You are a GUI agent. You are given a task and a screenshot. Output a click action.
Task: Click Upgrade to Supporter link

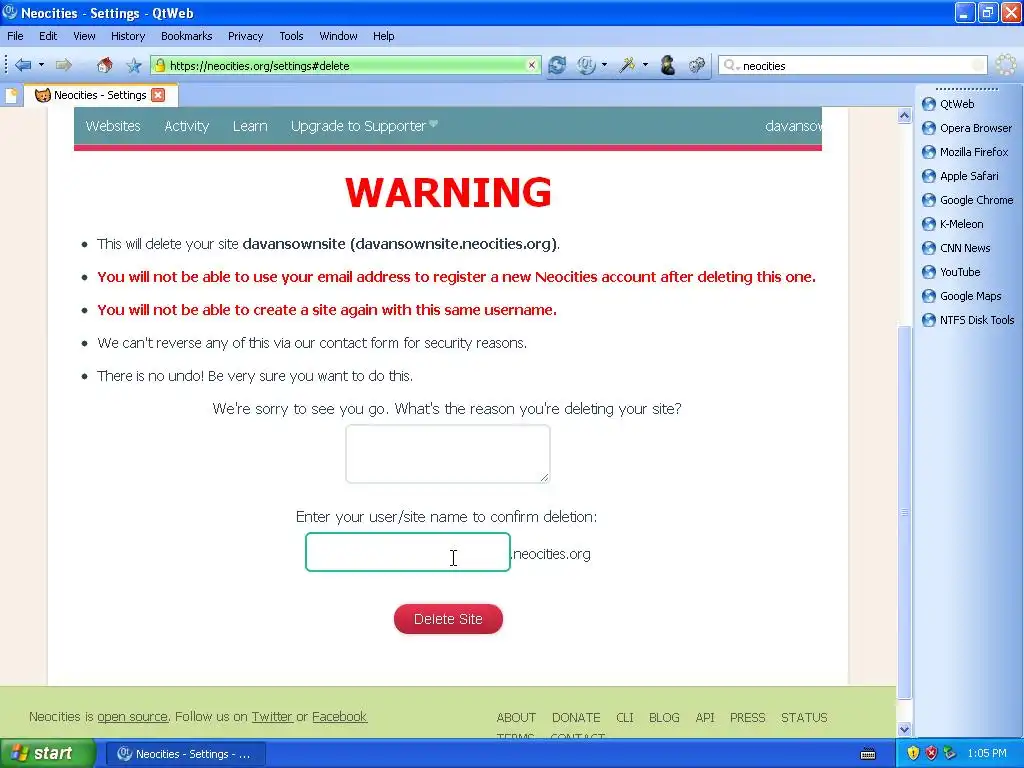pyautogui.click(x=364, y=126)
